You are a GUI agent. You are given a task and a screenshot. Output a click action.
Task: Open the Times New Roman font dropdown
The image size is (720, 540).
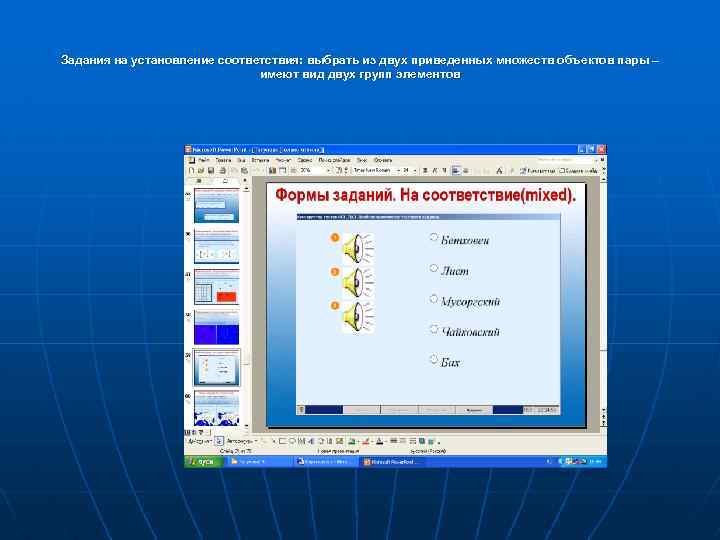(x=398, y=170)
